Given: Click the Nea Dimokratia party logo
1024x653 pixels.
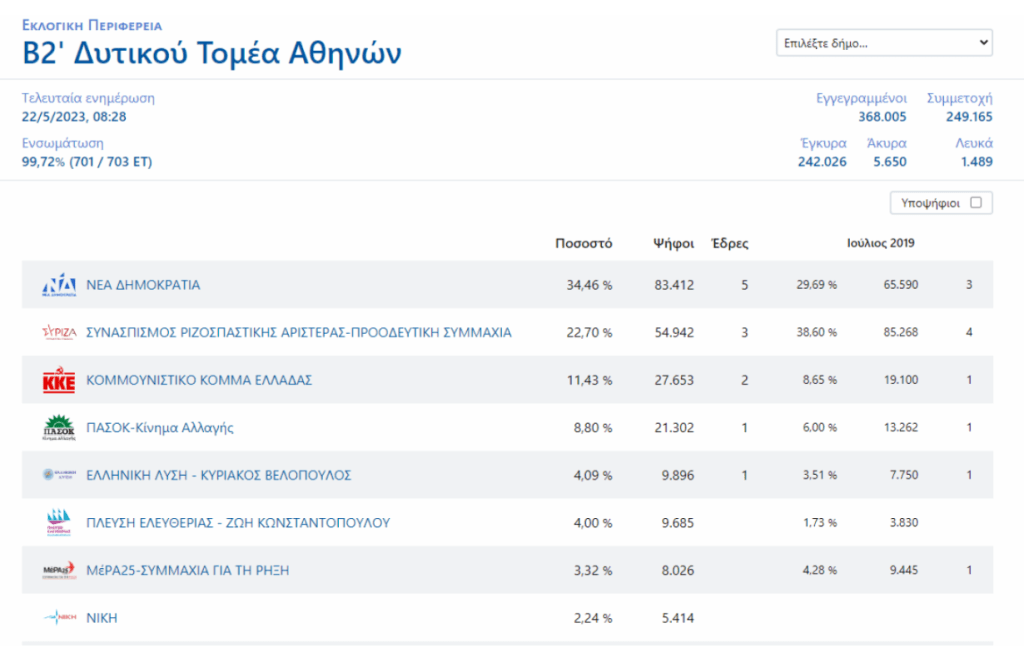Looking at the screenshot, I should pos(58,285).
